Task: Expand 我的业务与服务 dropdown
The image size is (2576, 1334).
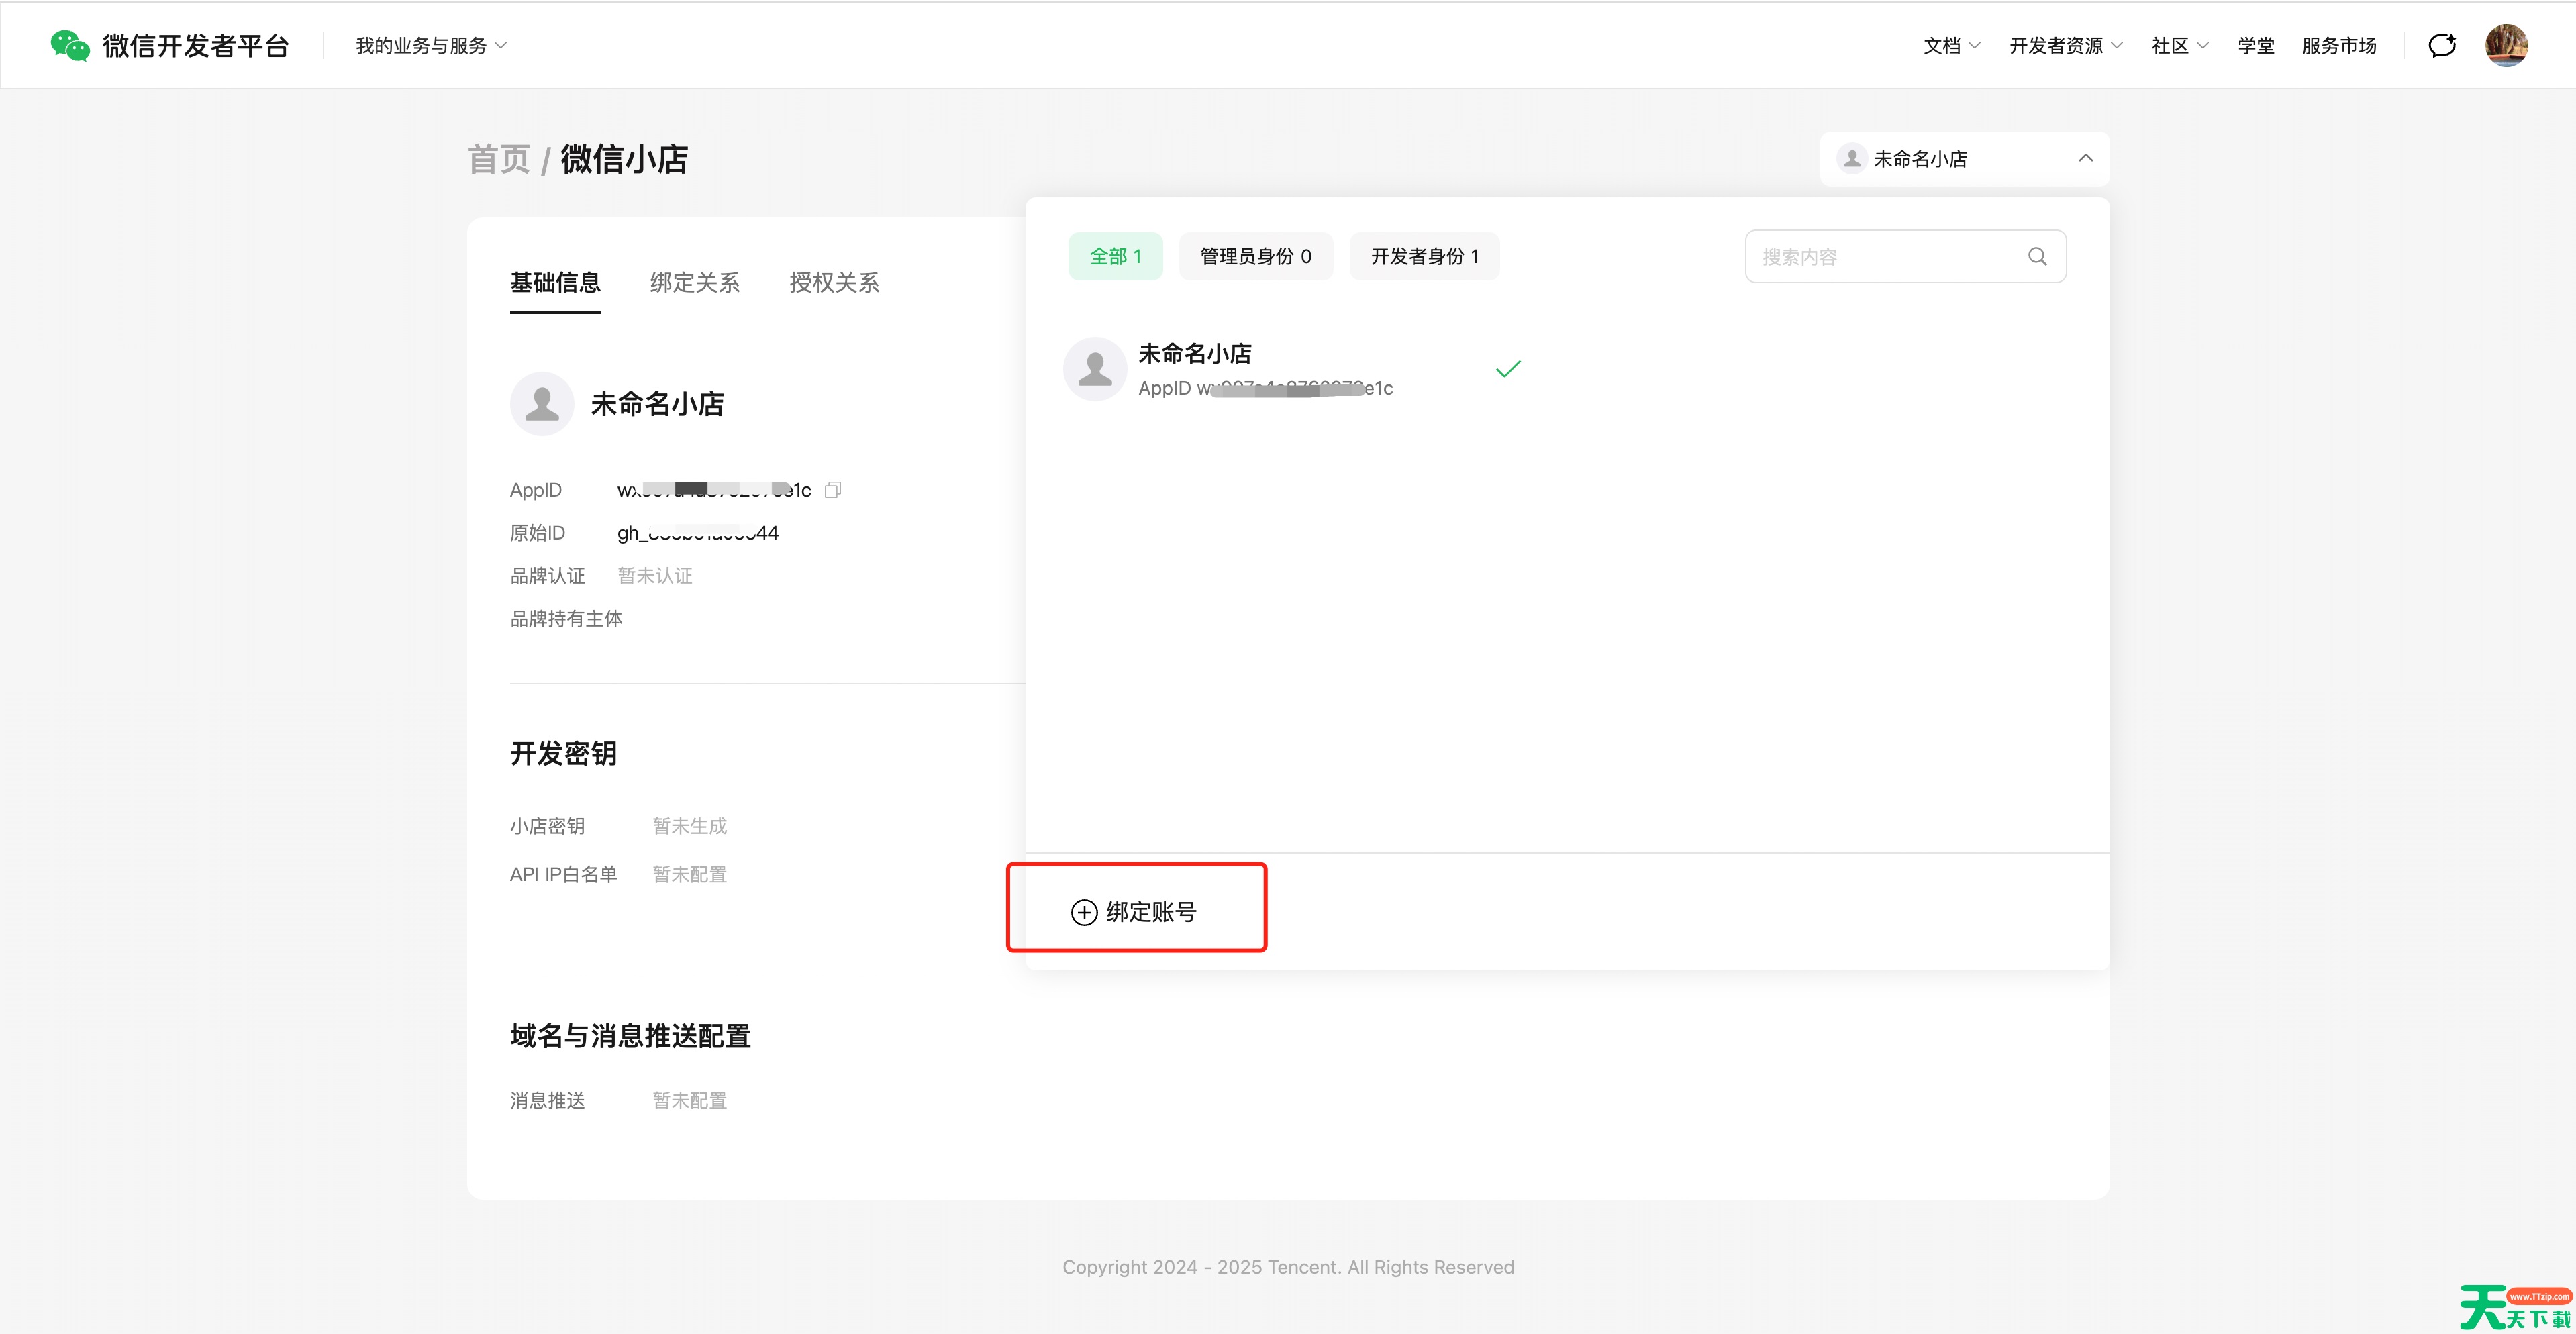Action: [x=431, y=46]
